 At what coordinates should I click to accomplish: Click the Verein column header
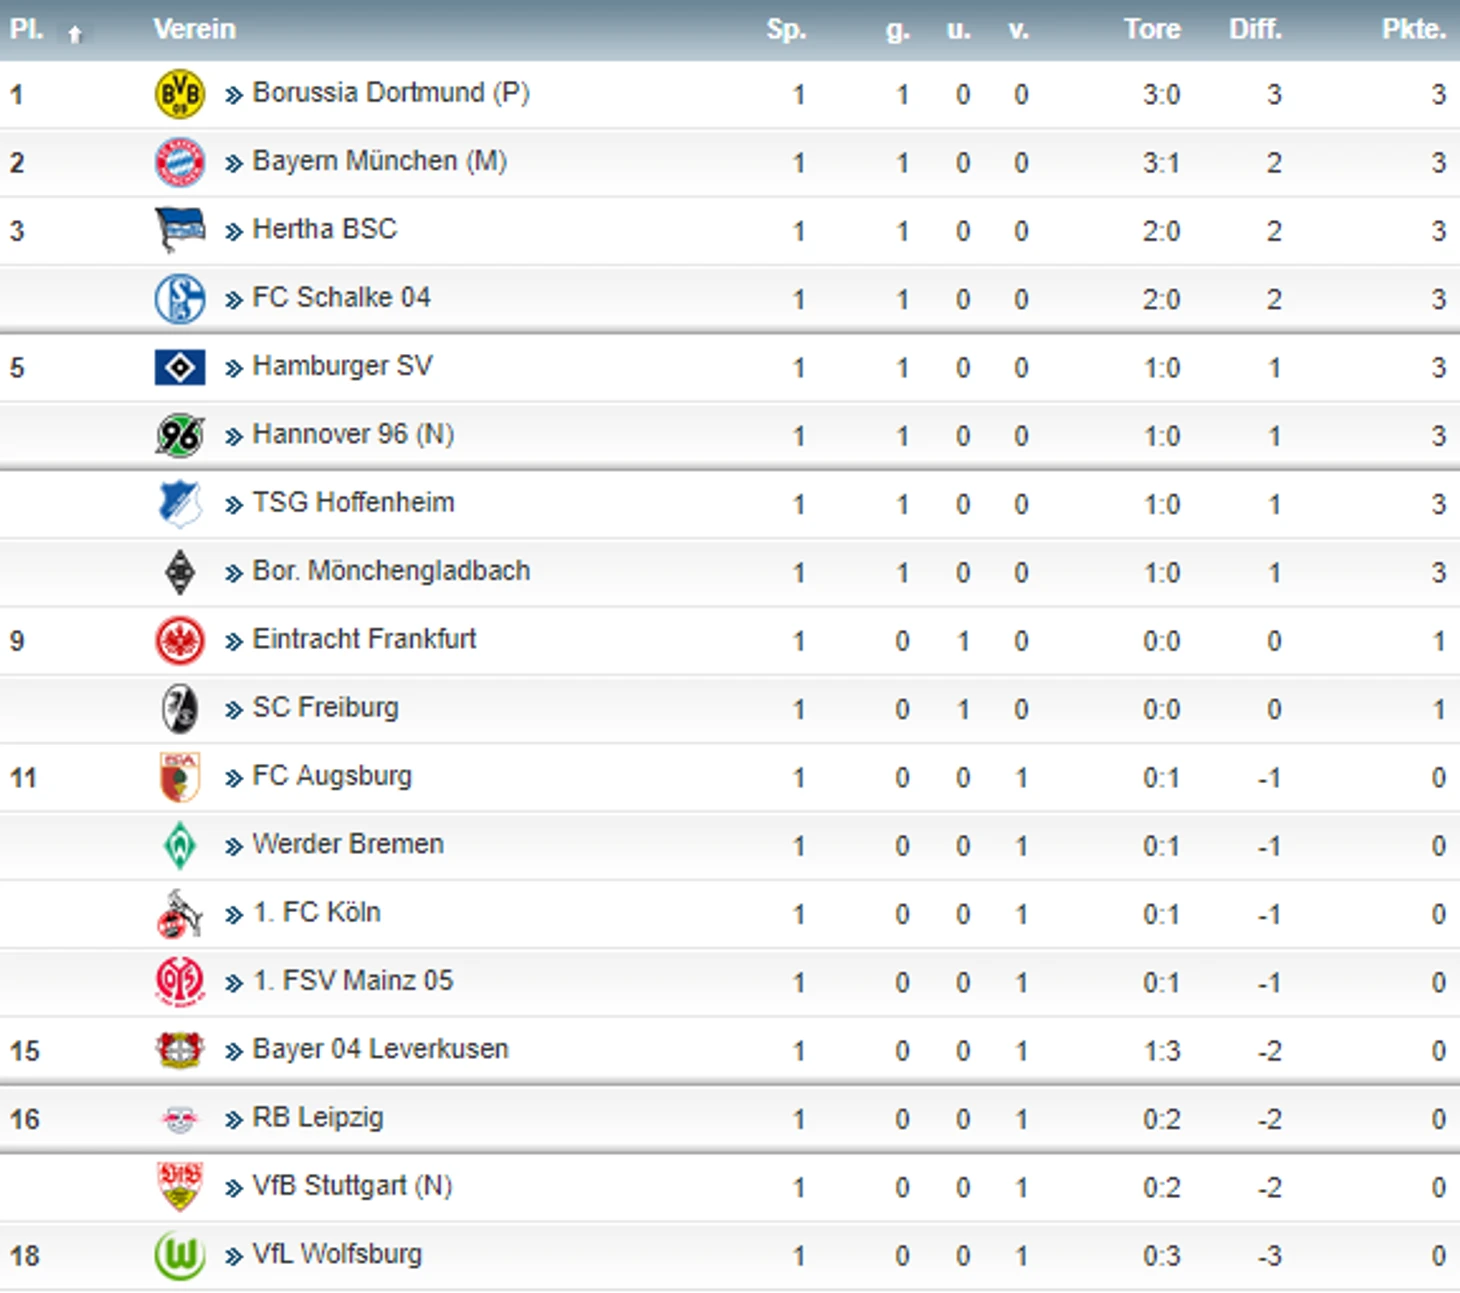[x=195, y=29]
